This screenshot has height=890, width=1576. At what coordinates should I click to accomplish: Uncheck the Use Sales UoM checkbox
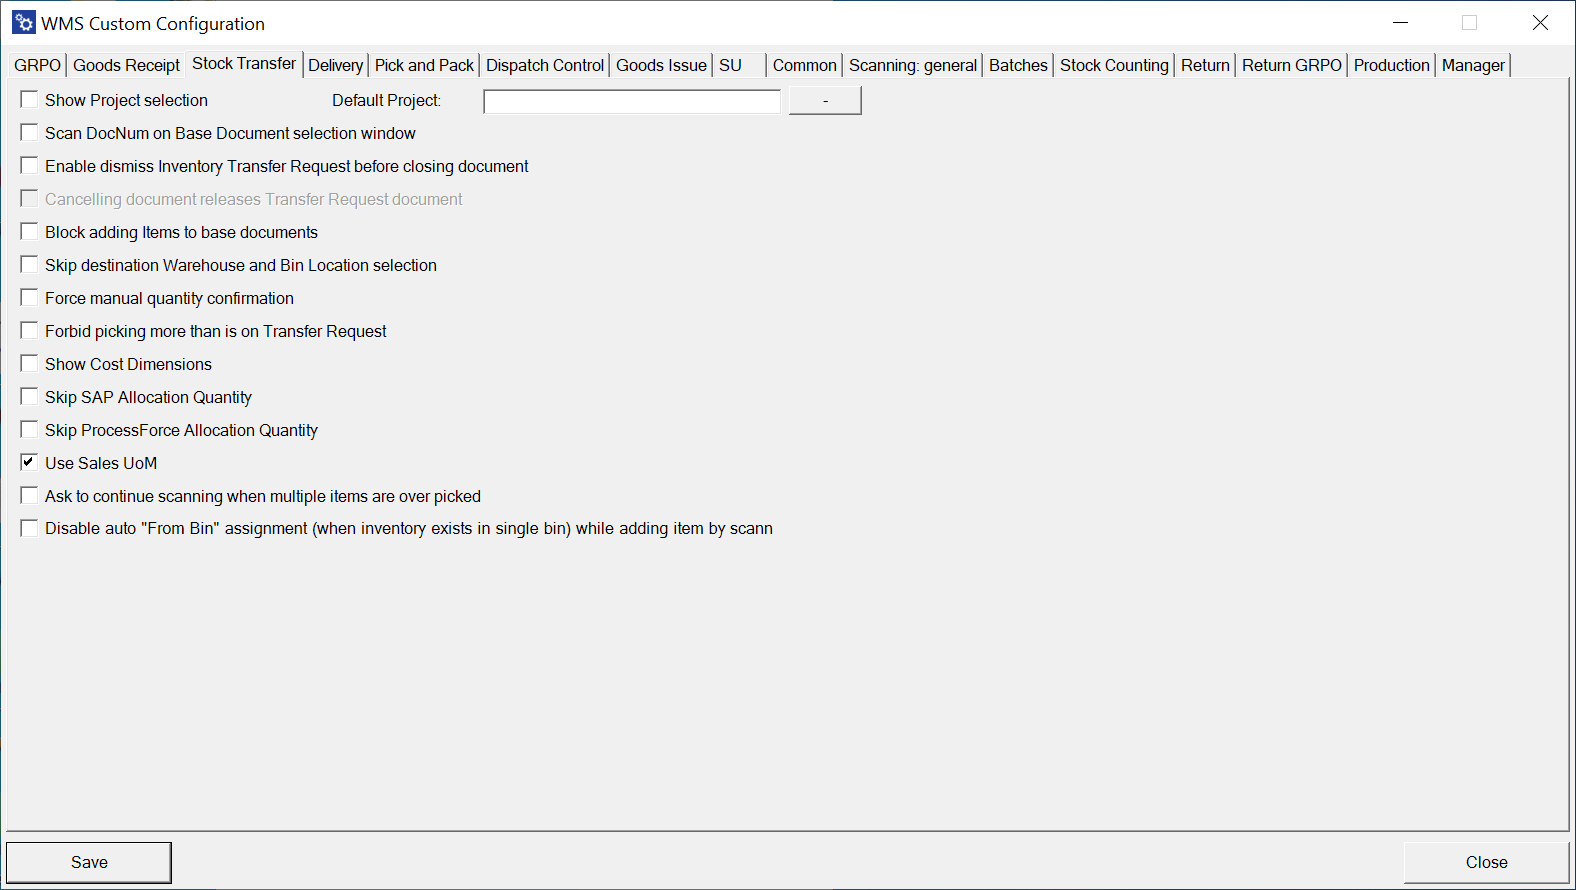(x=30, y=463)
